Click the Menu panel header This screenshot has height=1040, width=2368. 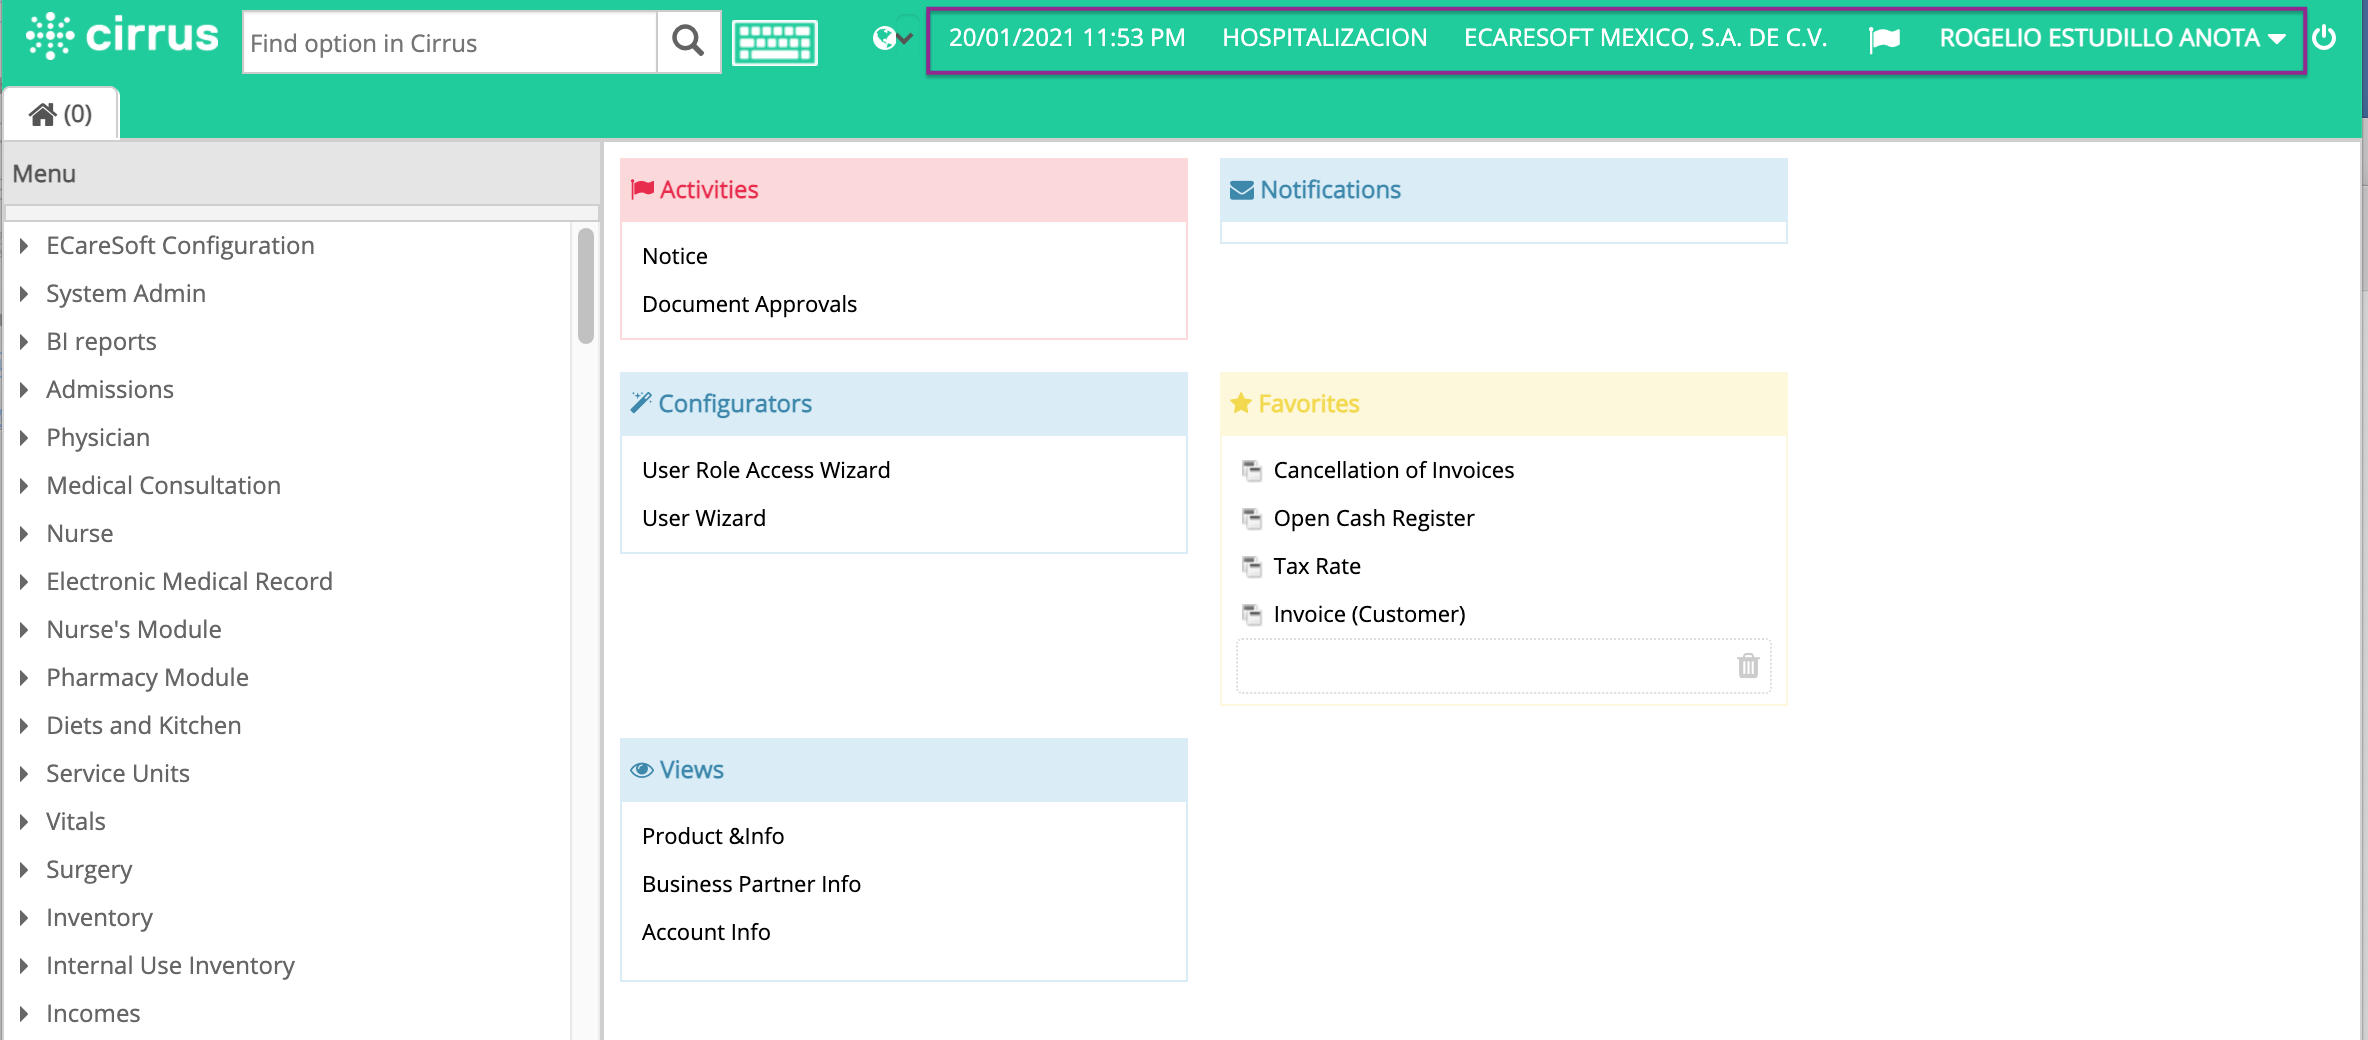(x=301, y=174)
